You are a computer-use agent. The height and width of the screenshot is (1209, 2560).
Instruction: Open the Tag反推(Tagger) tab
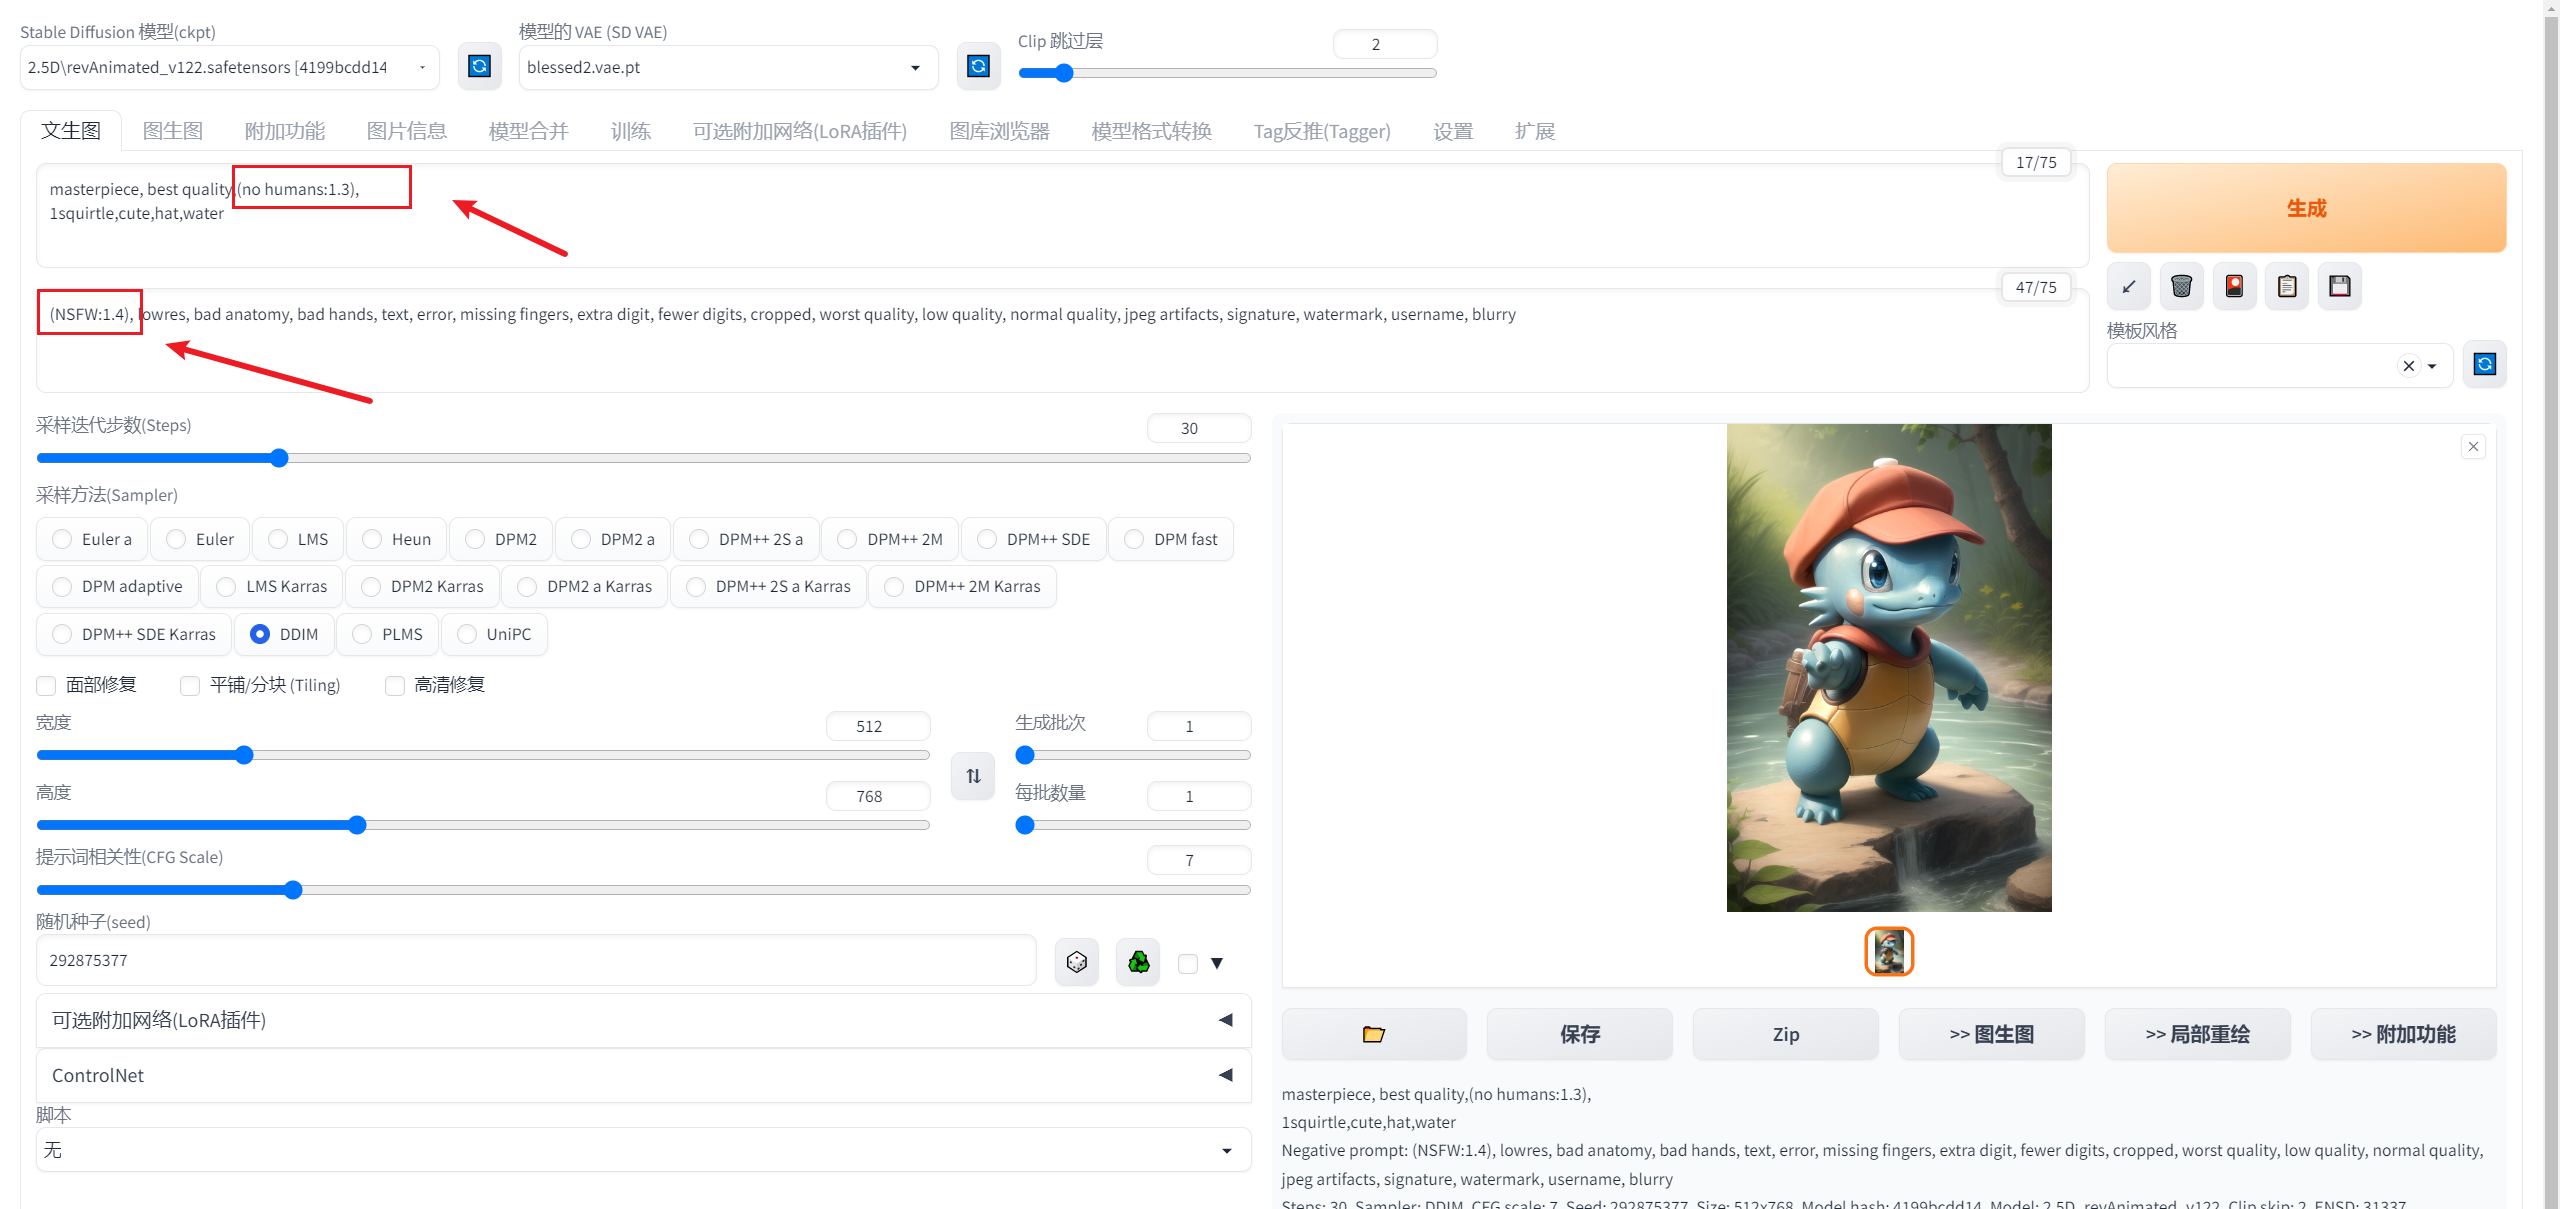tap(1322, 131)
